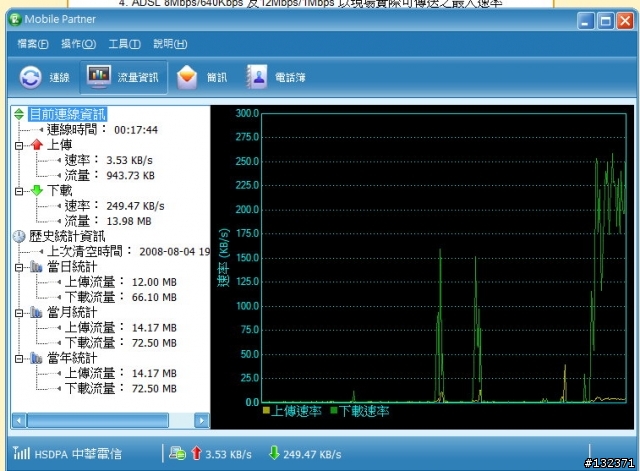Click the yellow 上傳速率 legend marker
Image resolution: width=640 pixels, height=471 pixels.
[267, 410]
